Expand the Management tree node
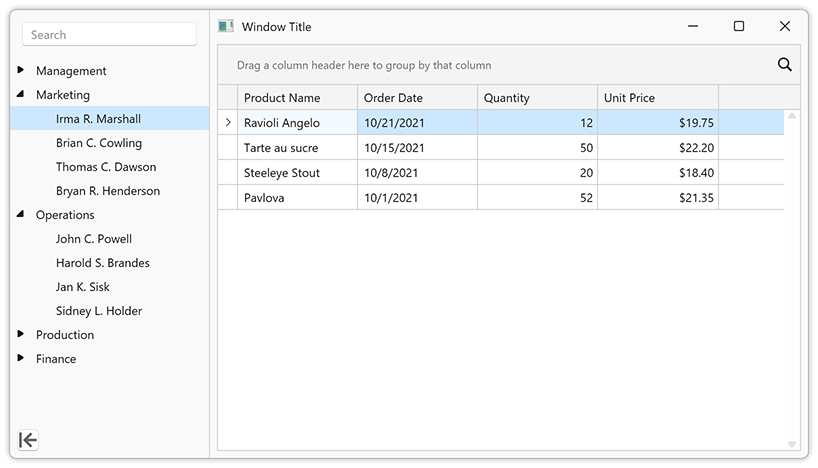The height and width of the screenshot is (468, 818). (21, 71)
